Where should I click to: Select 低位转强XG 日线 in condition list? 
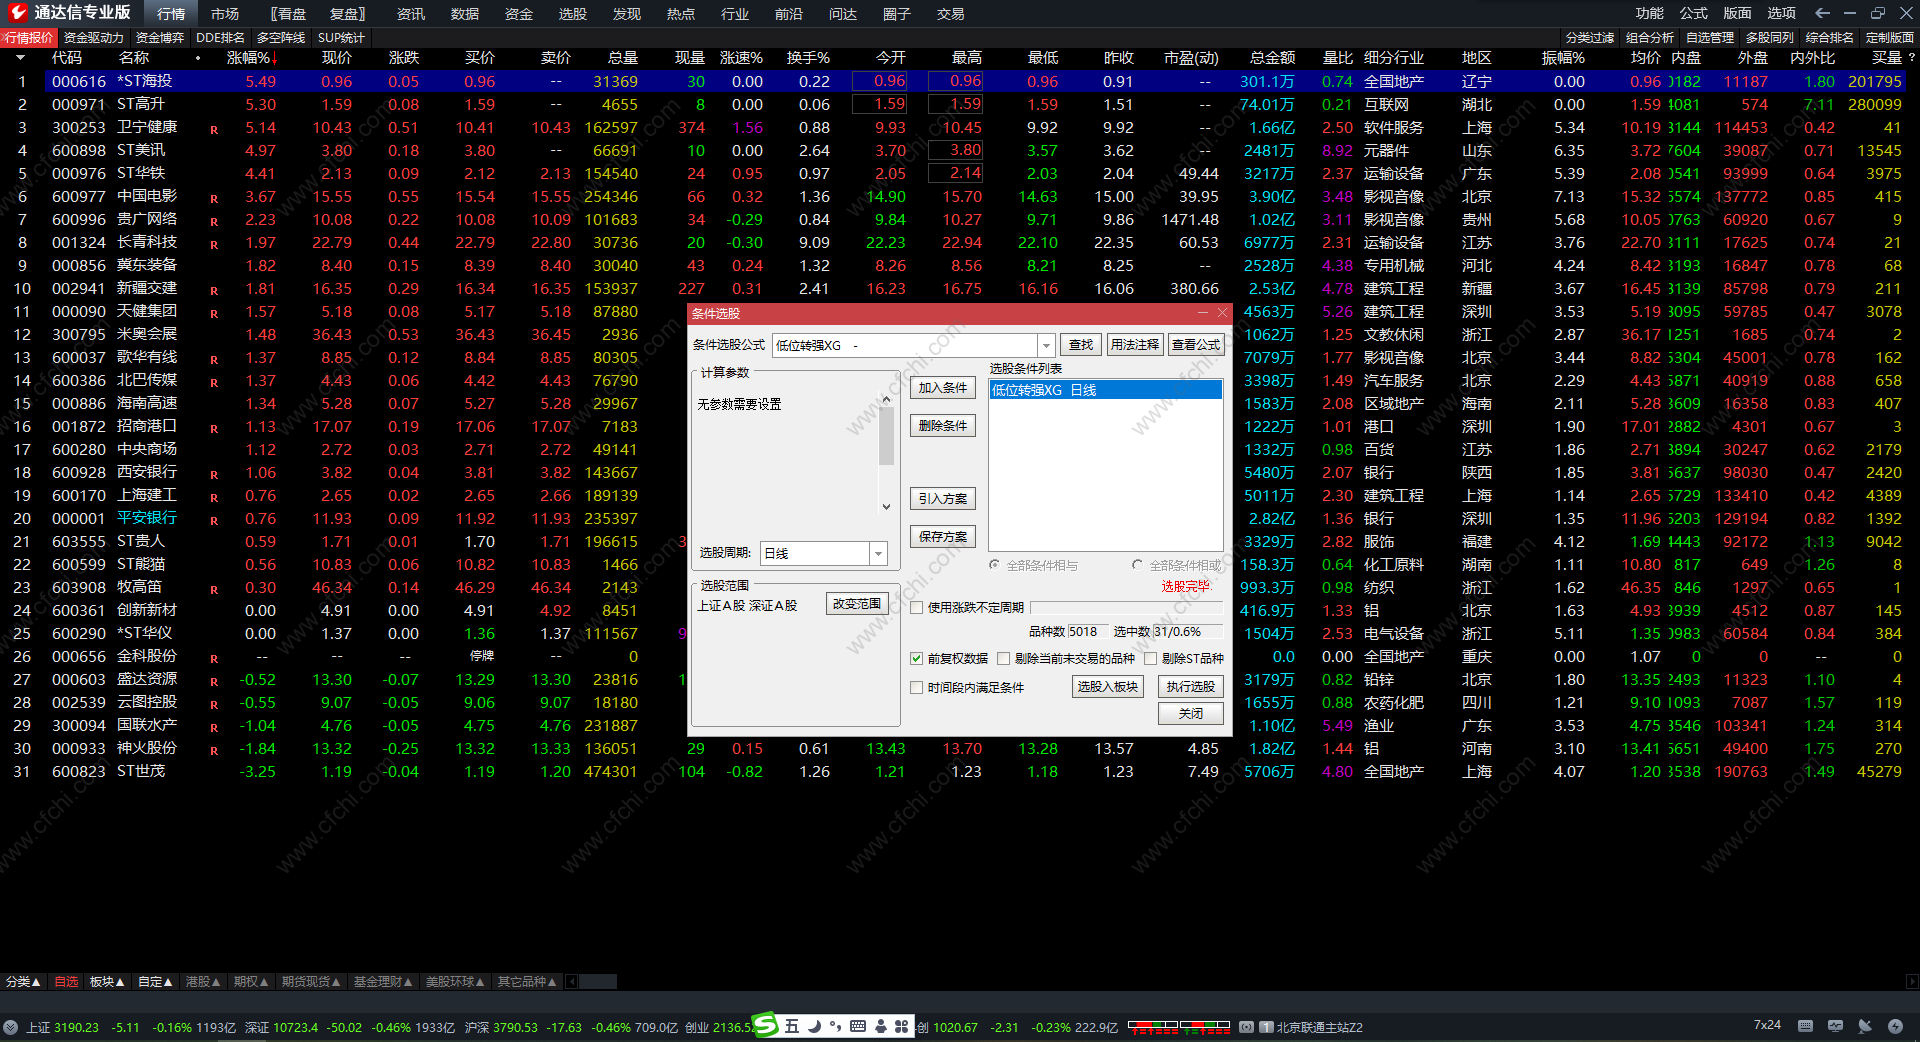click(x=1105, y=390)
